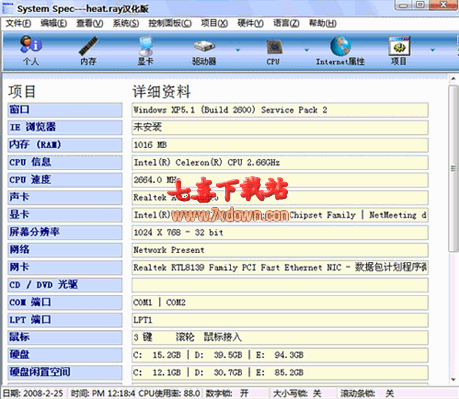Image resolution: width=459 pixels, height=399 pixels.
Task: Click the 内存 (RAM) item label
Action: (65, 145)
